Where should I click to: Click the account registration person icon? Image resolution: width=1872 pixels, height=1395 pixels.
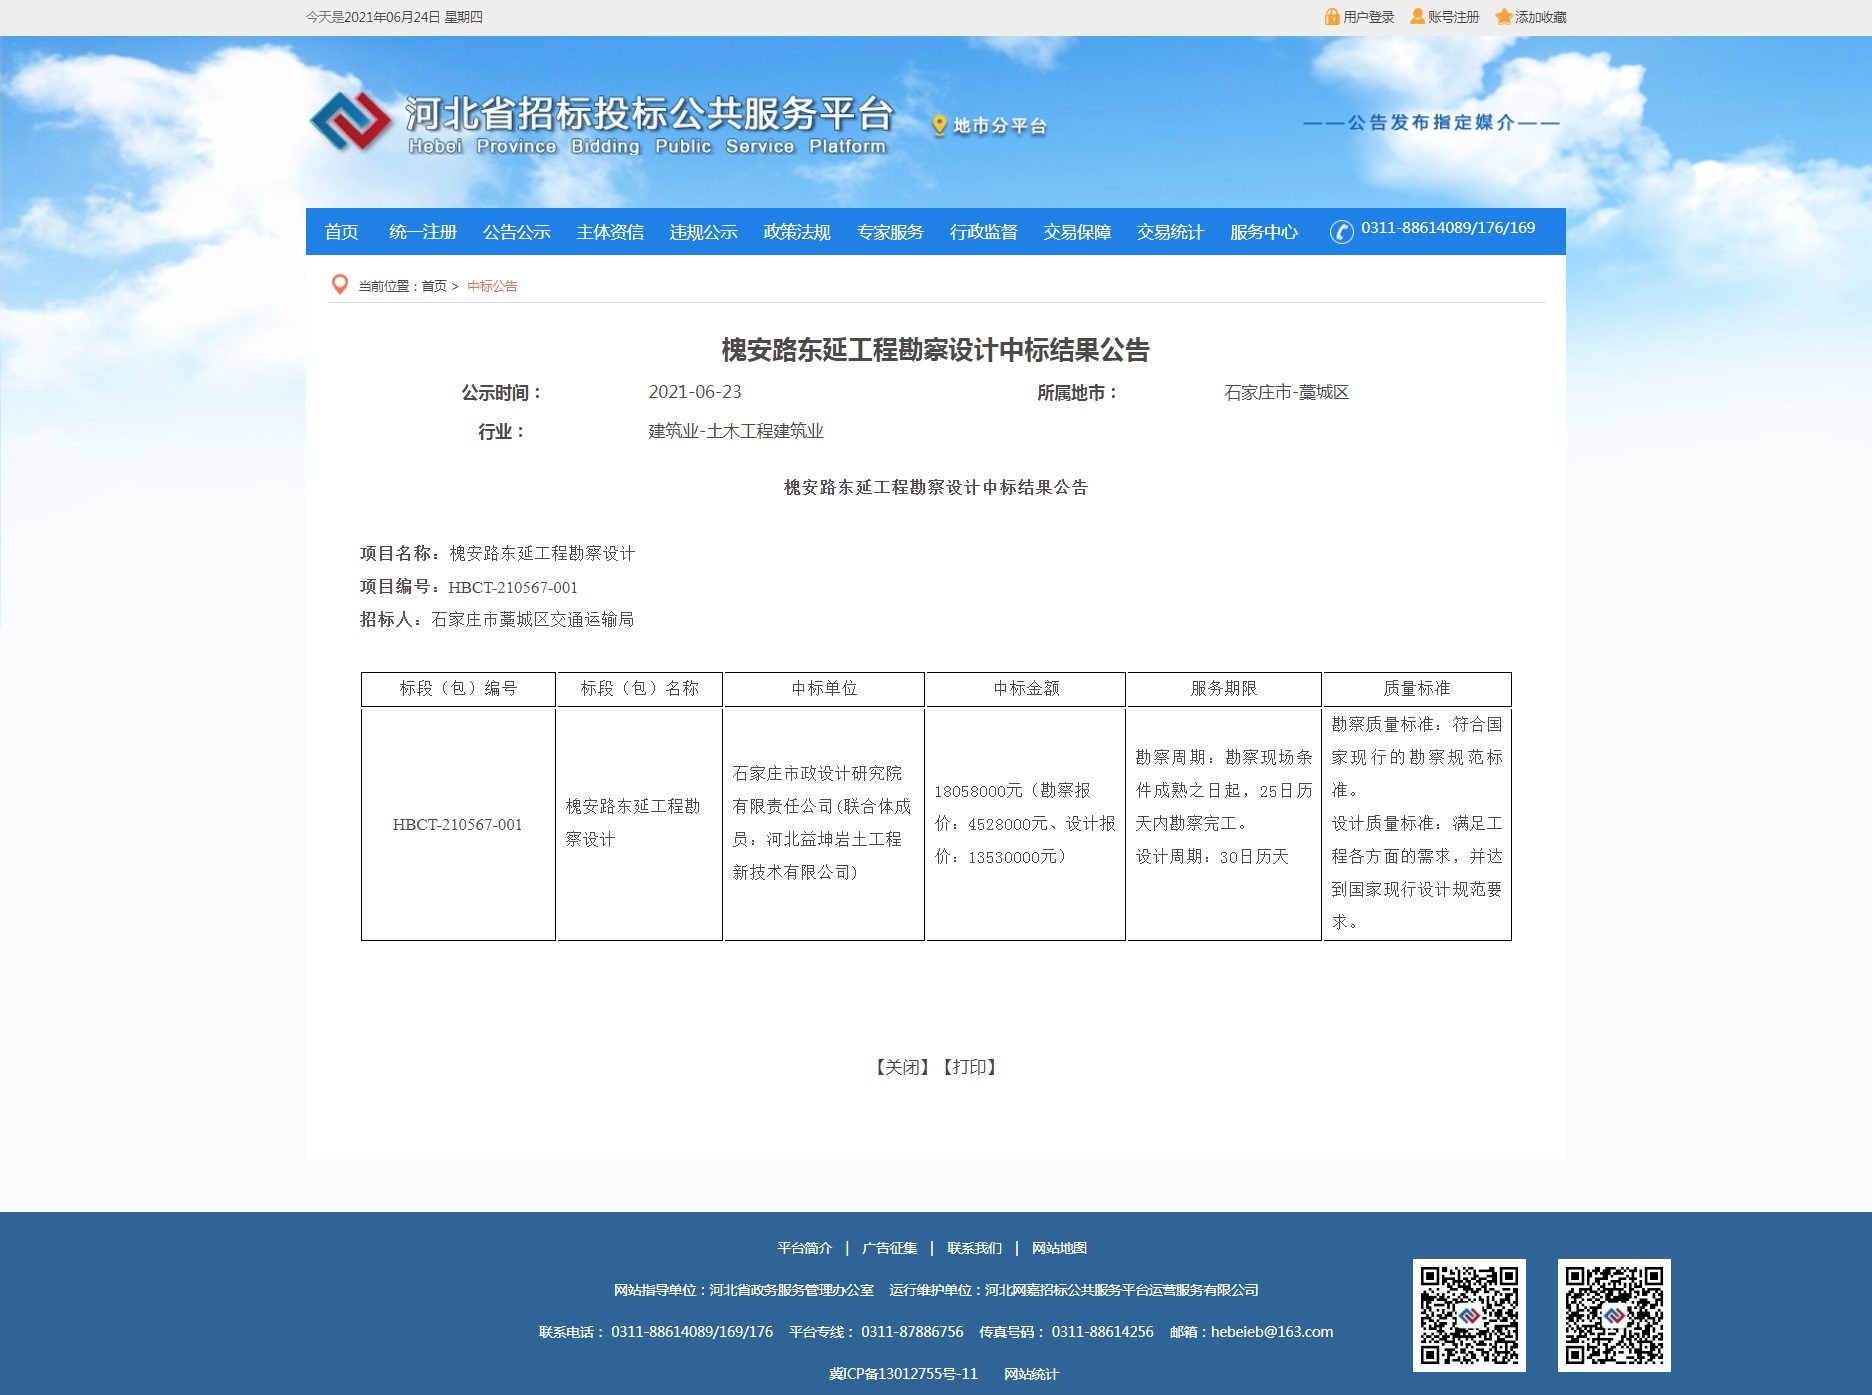tap(1417, 17)
